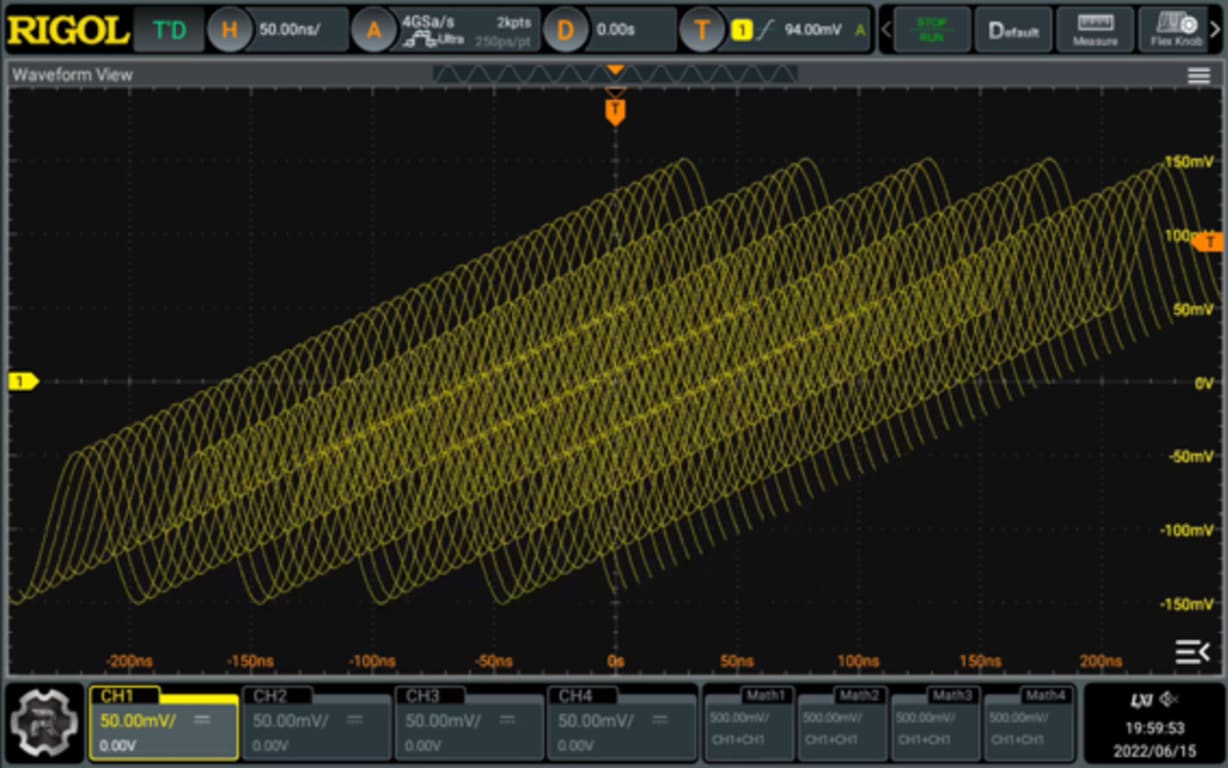Click the 4GSa/s sample rate readout
The width and height of the screenshot is (1228, 768).
428,21
